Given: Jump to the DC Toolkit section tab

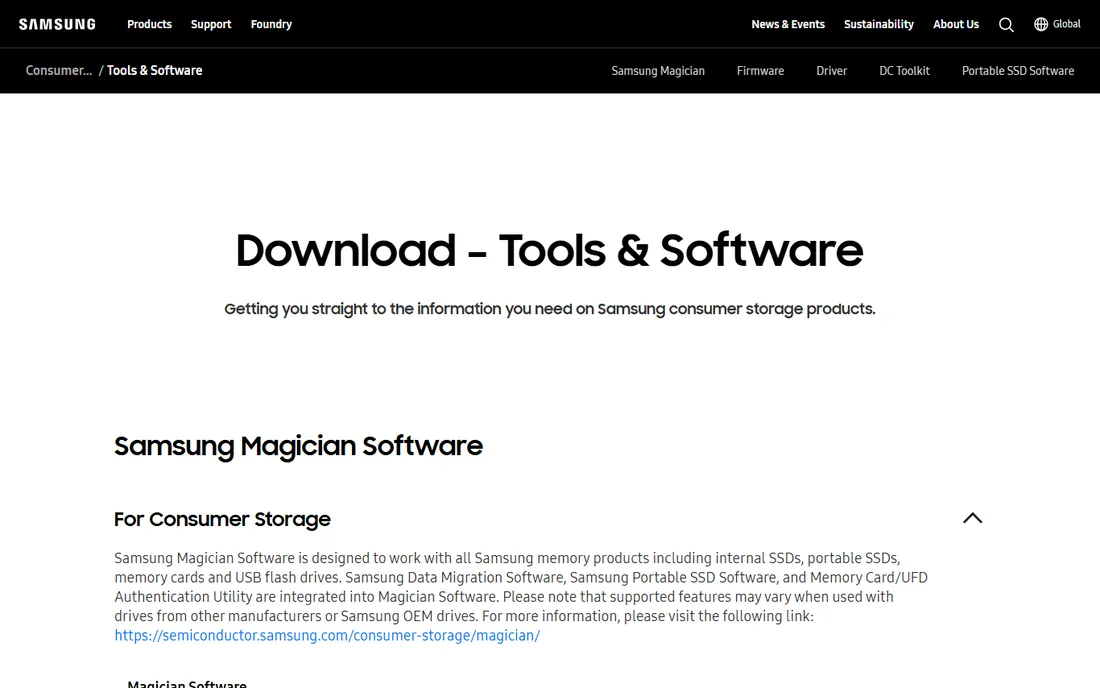Looking at the screenshot, I should pyautogui.click(x=904, y=71).
